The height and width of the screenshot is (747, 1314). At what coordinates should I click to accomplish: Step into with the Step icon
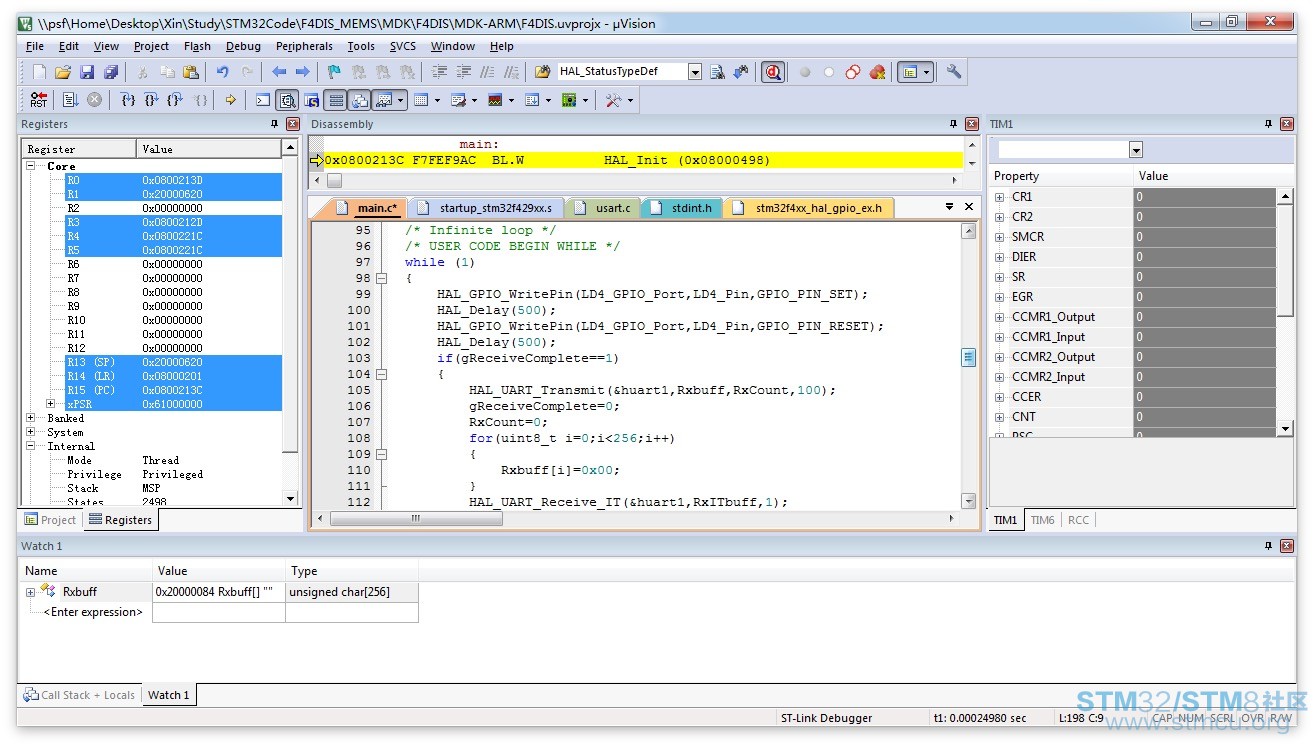click(x=127, y=100)
